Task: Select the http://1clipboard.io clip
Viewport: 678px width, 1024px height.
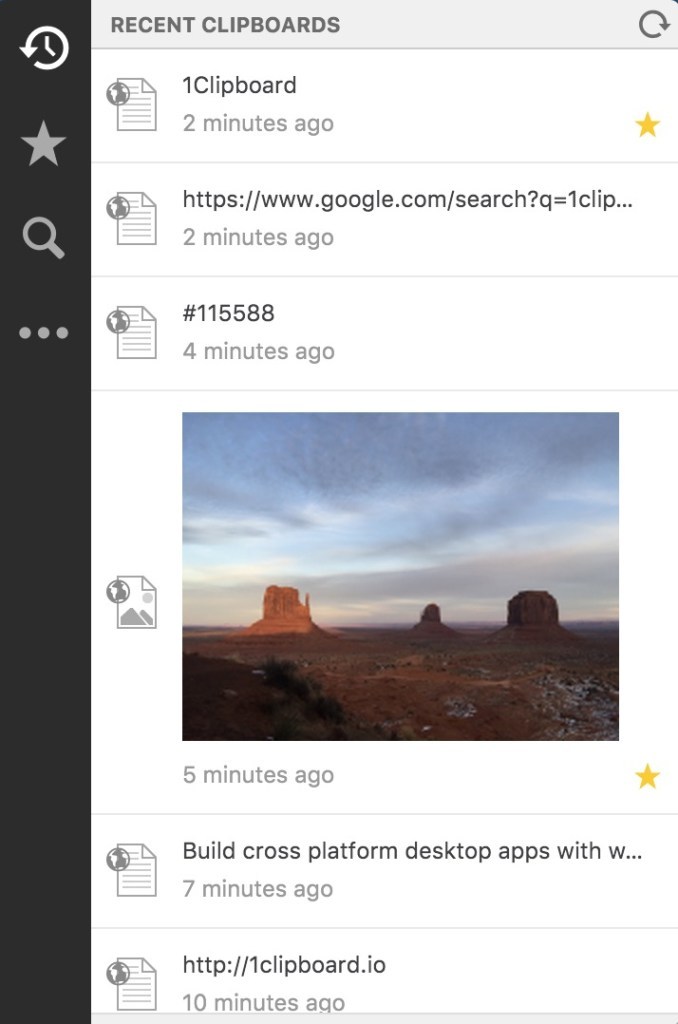Action: (x=385, y=976)
